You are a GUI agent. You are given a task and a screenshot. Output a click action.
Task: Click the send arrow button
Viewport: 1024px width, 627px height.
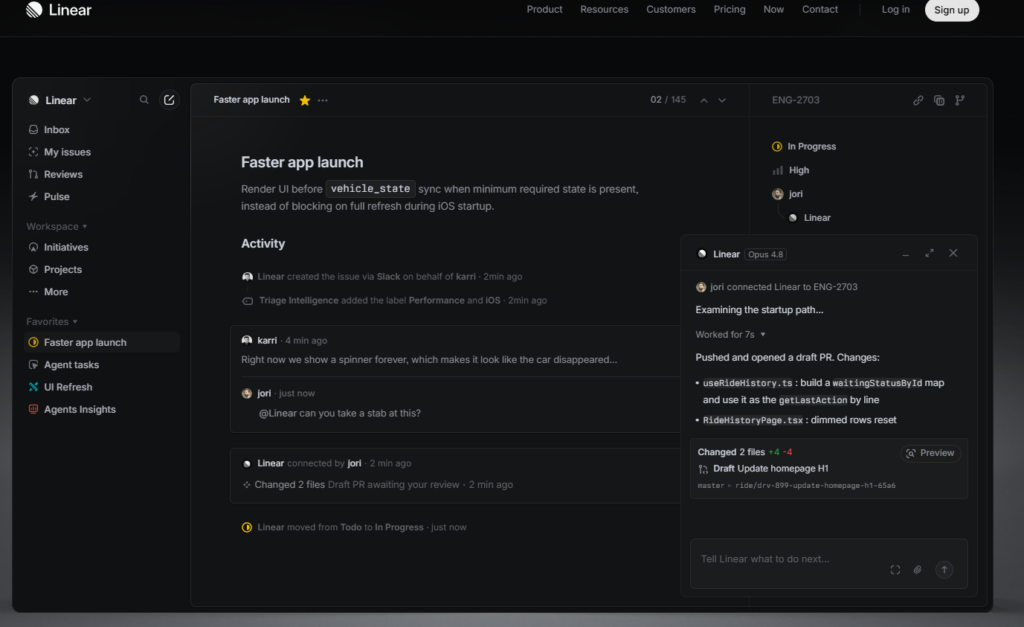[944, 570]
